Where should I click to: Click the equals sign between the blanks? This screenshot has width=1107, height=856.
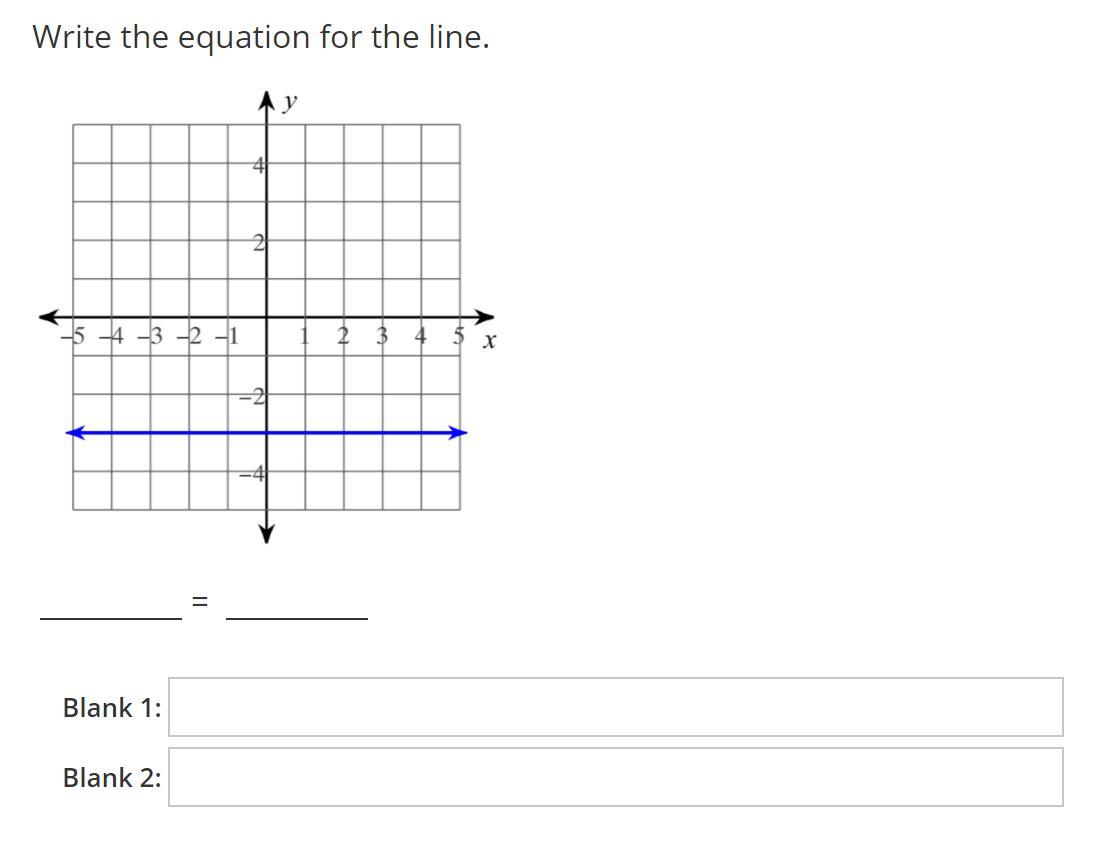[201, 602]
